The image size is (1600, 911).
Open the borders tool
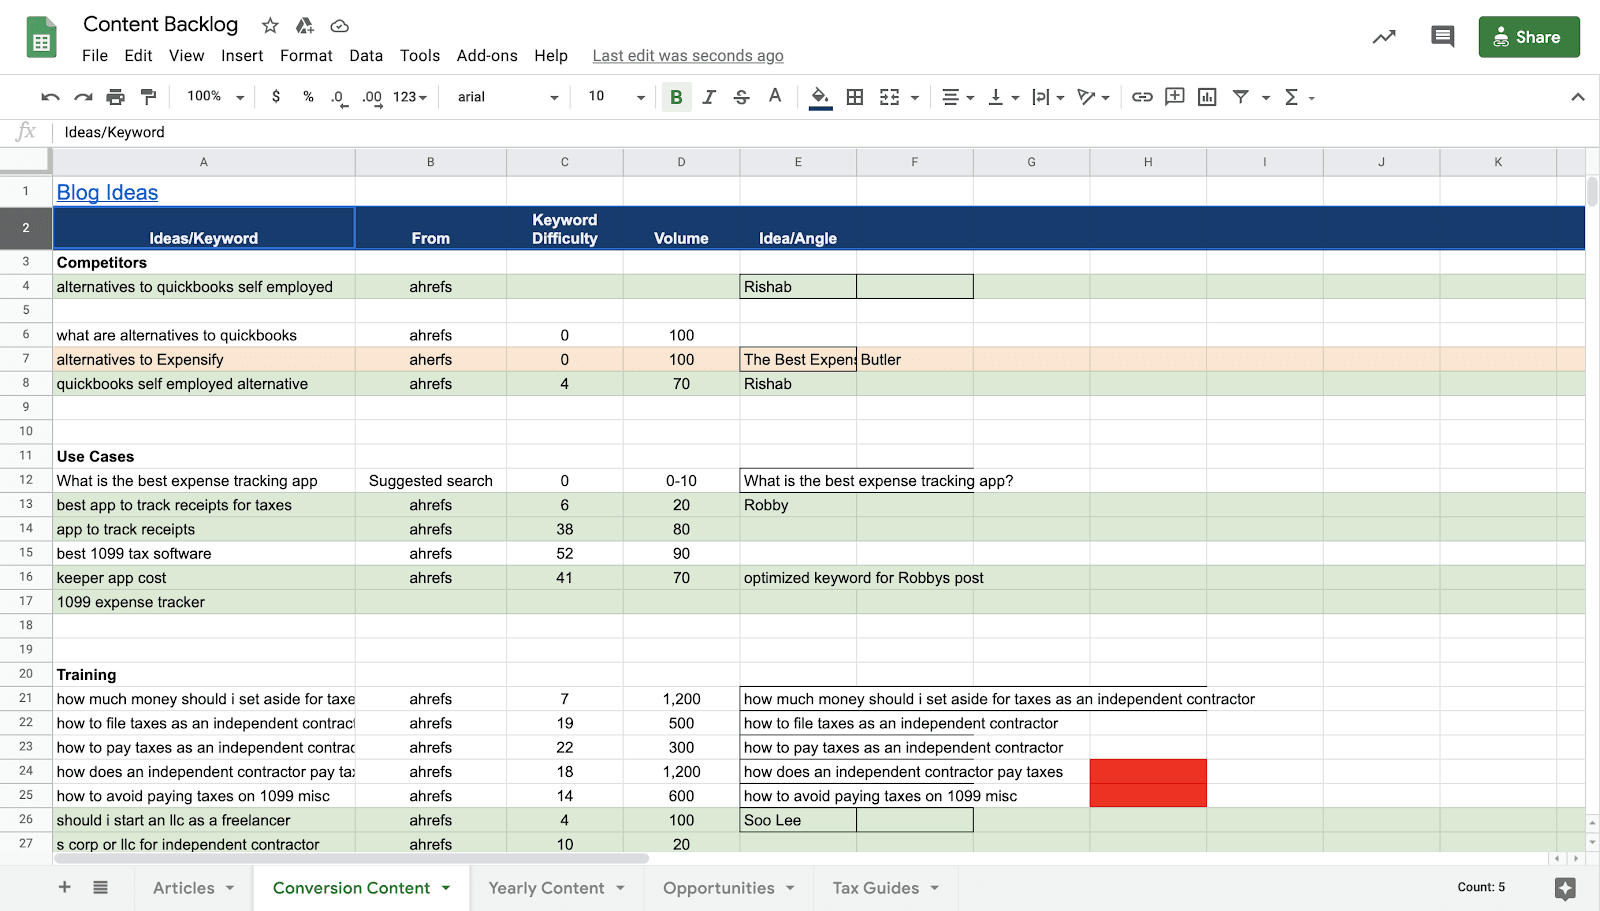point(855,97)
